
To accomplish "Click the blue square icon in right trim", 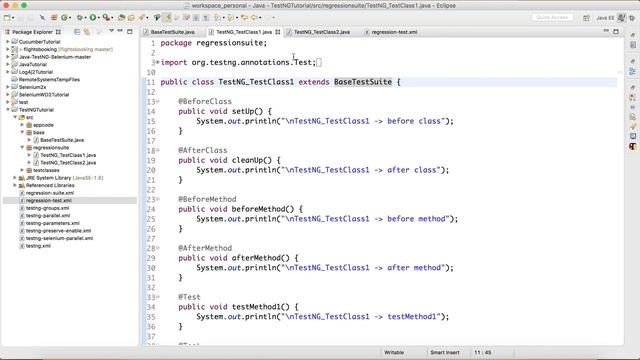I will (x=633, y=136).
